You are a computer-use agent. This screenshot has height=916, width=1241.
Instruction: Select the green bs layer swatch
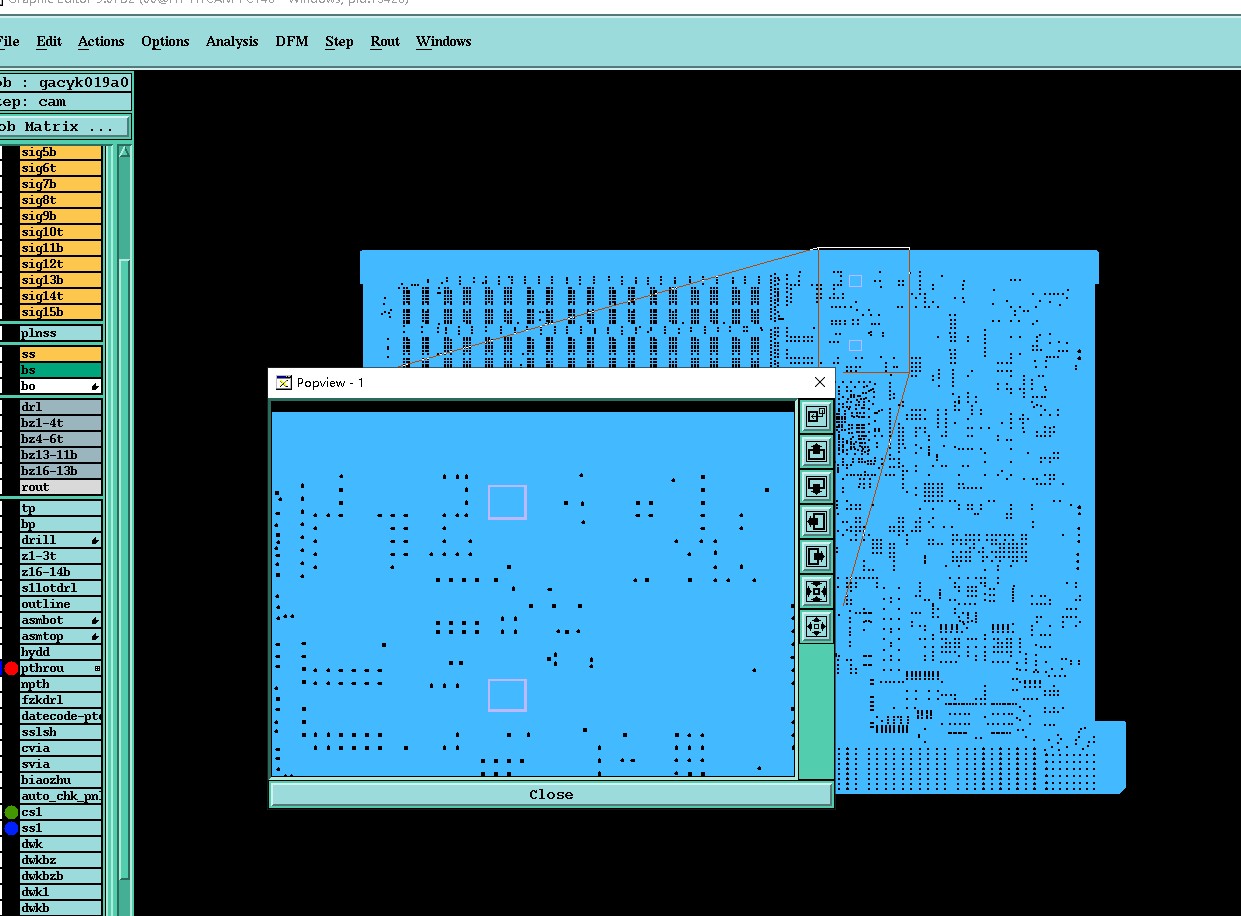[x=61, y=370]
